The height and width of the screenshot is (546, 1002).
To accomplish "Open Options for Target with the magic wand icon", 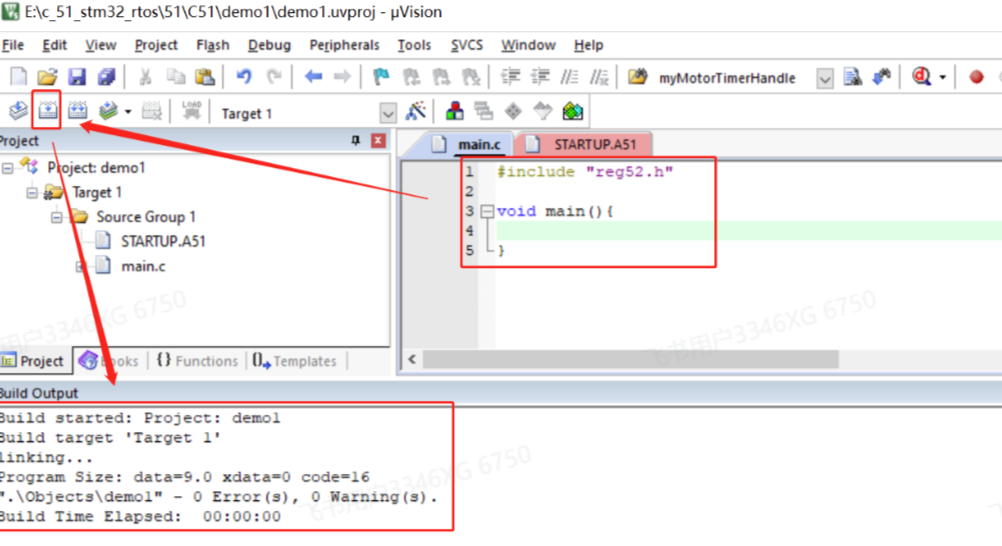I will click(415, 111).
